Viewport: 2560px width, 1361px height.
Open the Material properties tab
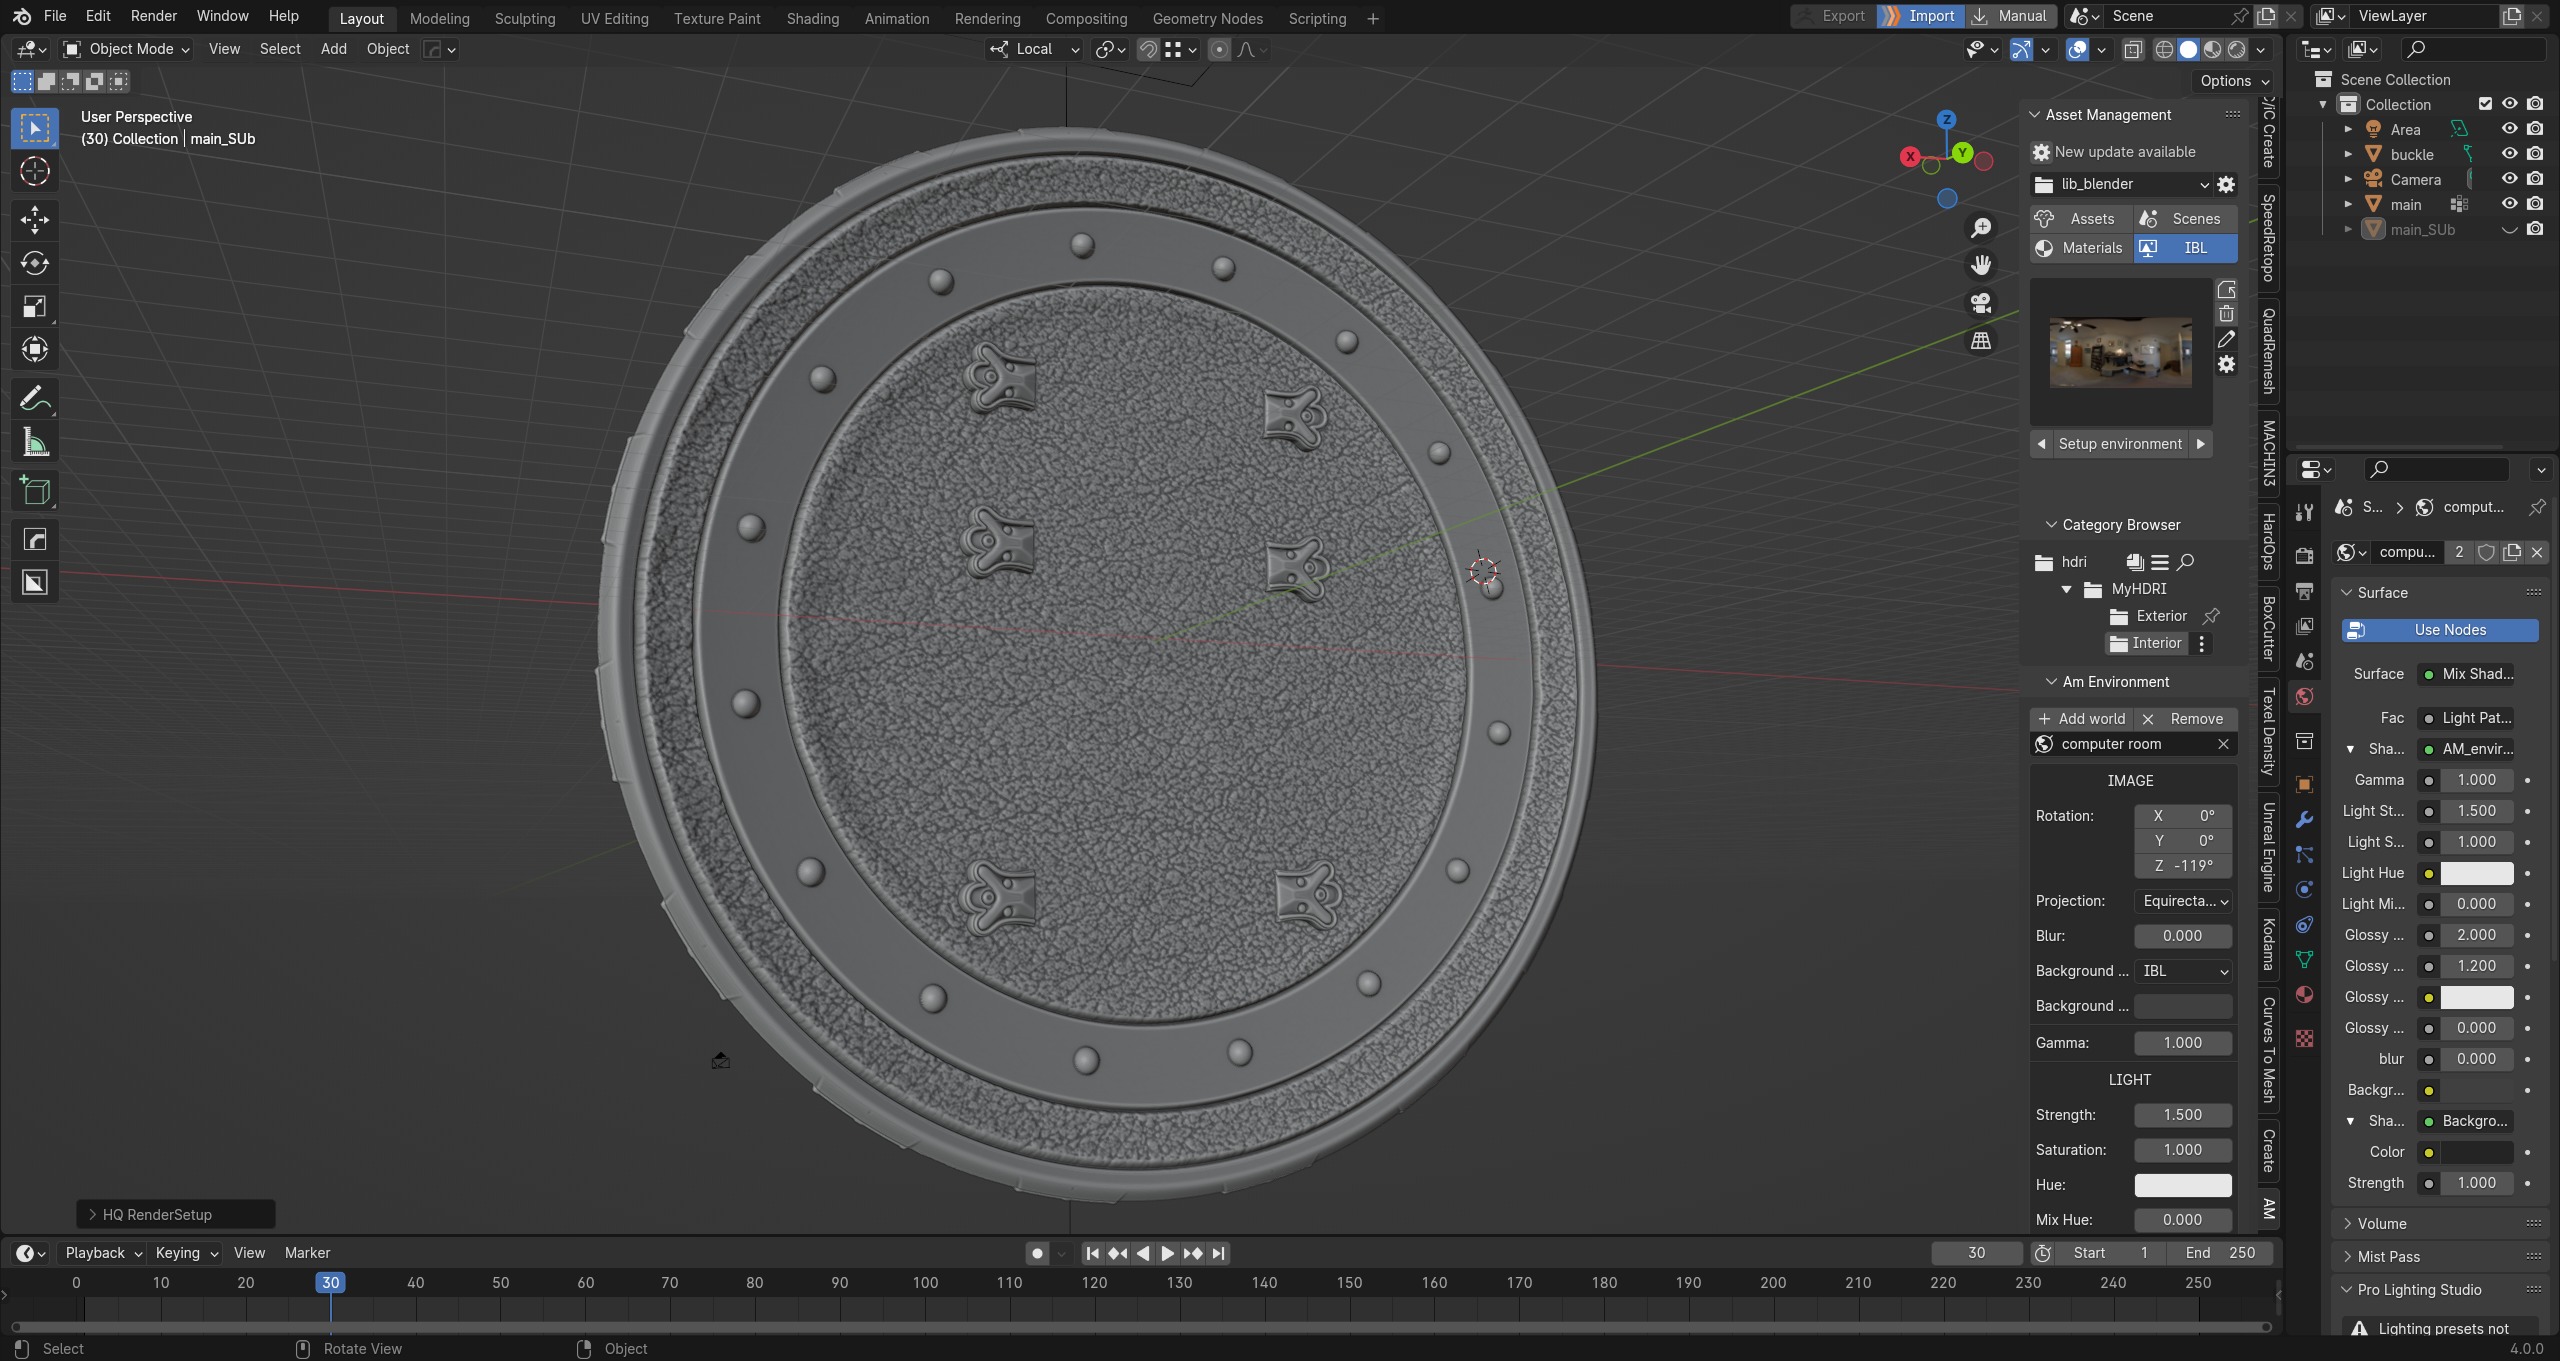pos(2304,995)
